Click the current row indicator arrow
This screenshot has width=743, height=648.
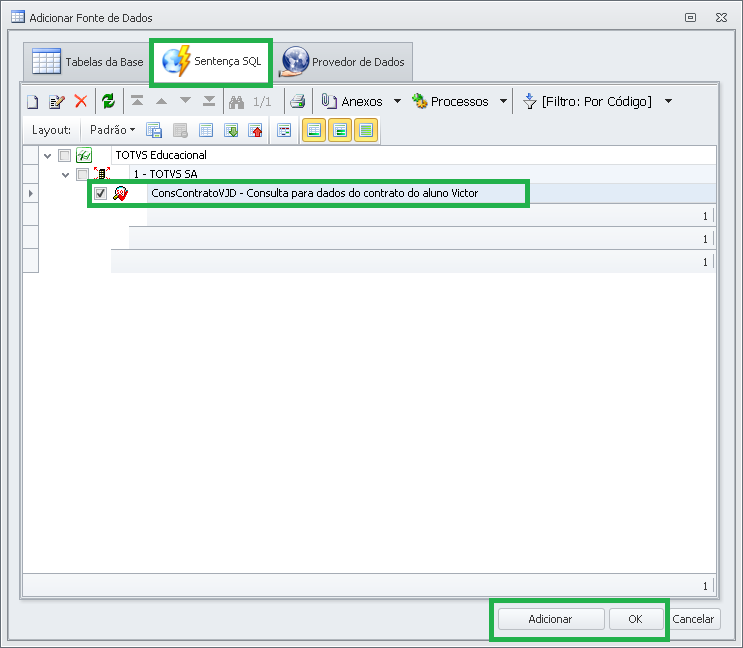click(x=31, y=193)
